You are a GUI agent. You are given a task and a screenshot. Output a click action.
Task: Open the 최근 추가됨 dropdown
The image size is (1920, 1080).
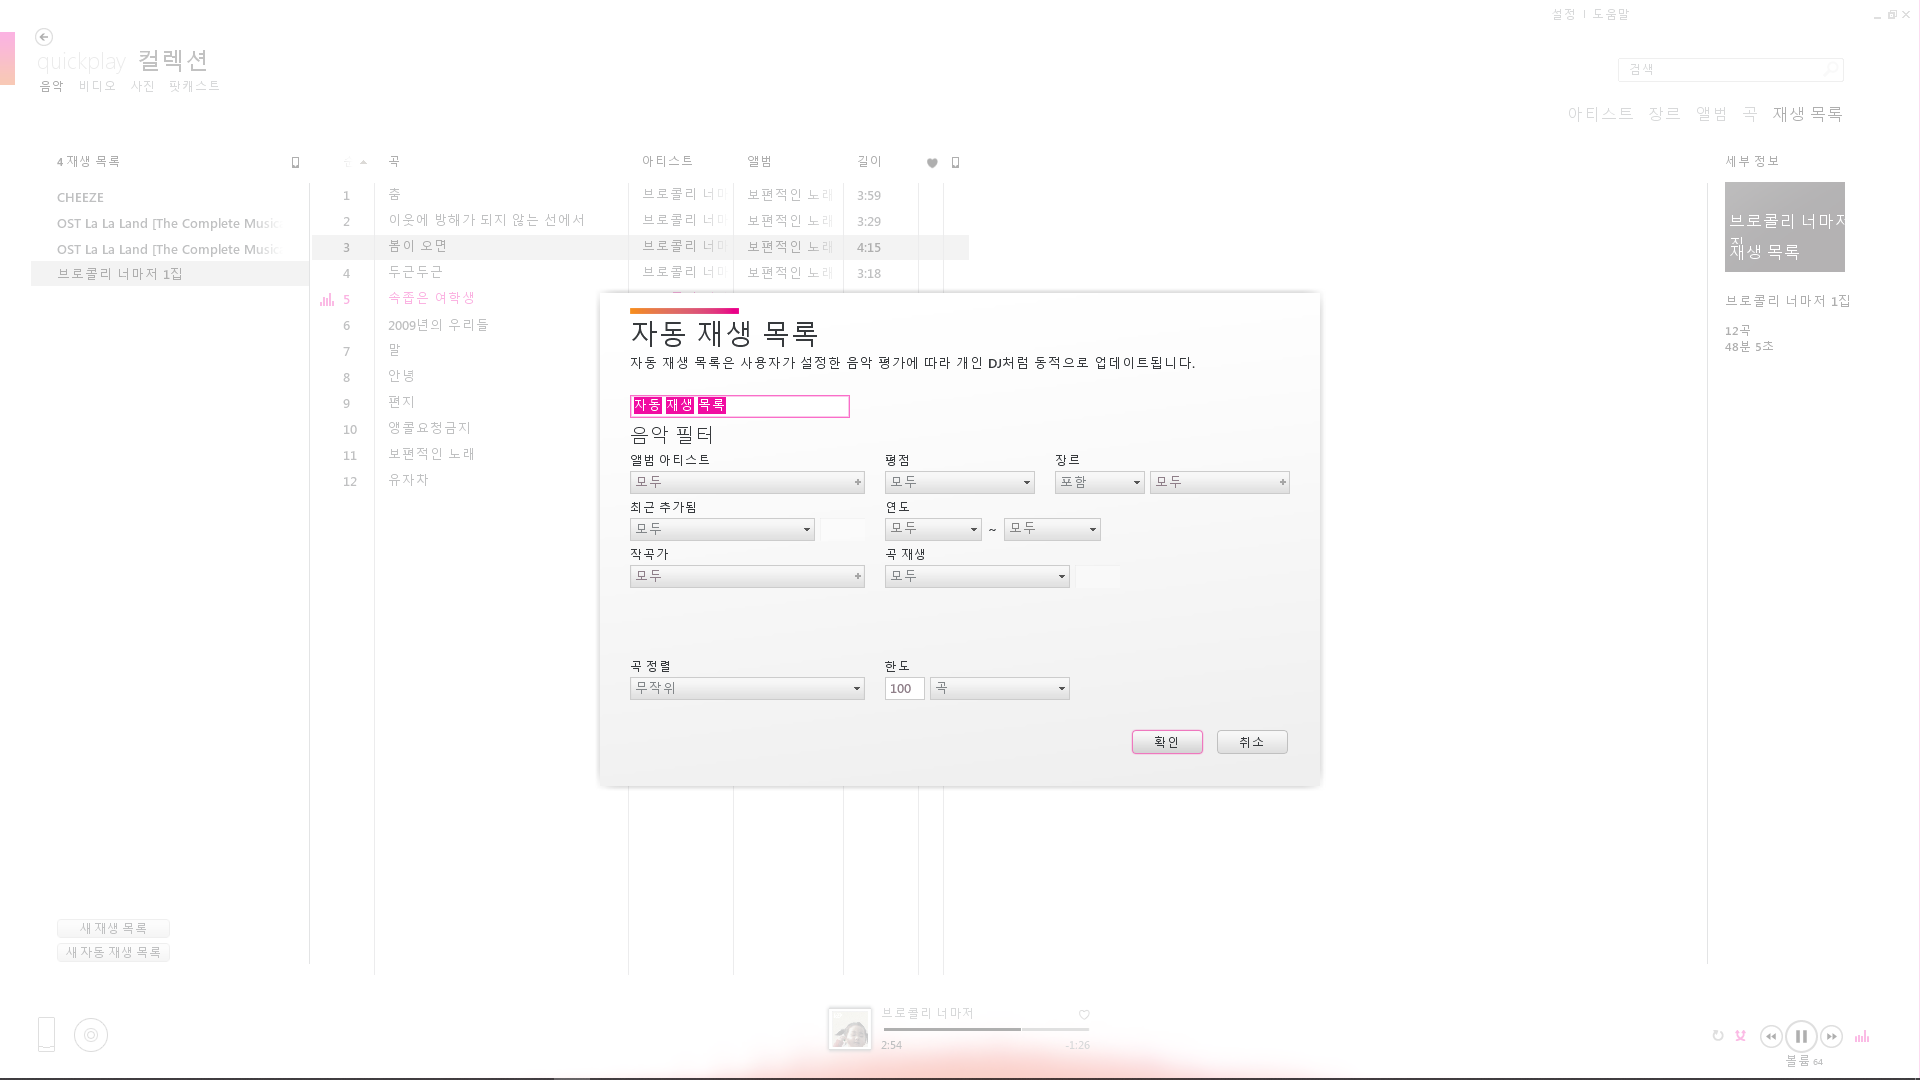click(722, 529)
